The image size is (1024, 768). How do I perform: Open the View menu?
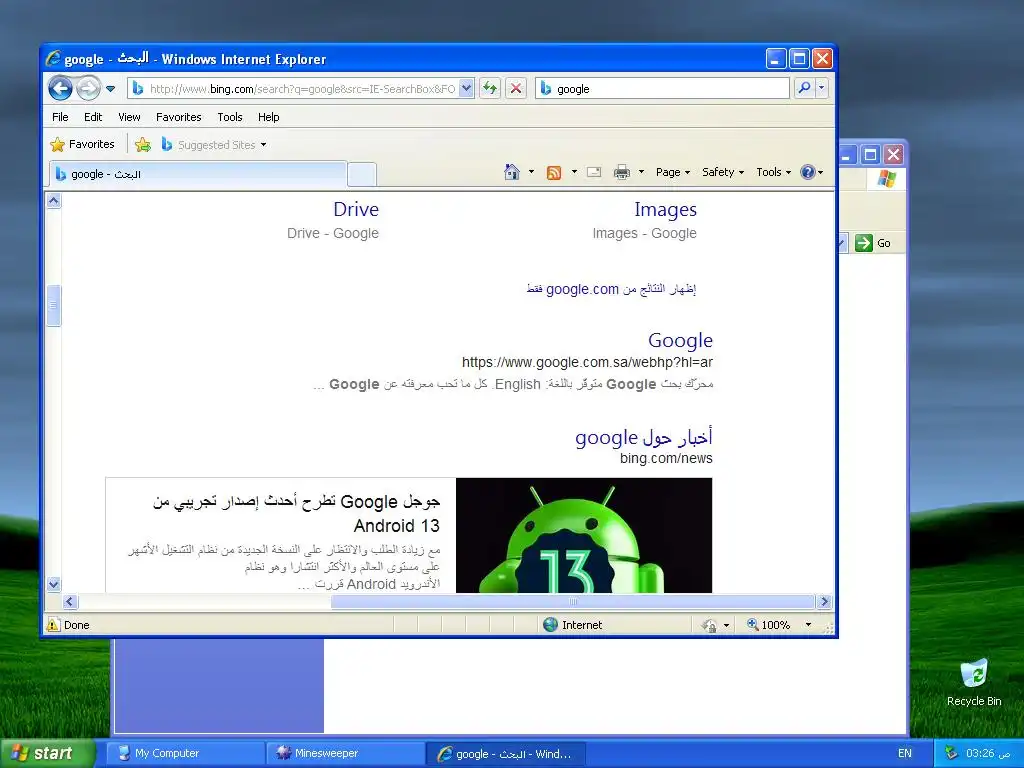point(129,117)
